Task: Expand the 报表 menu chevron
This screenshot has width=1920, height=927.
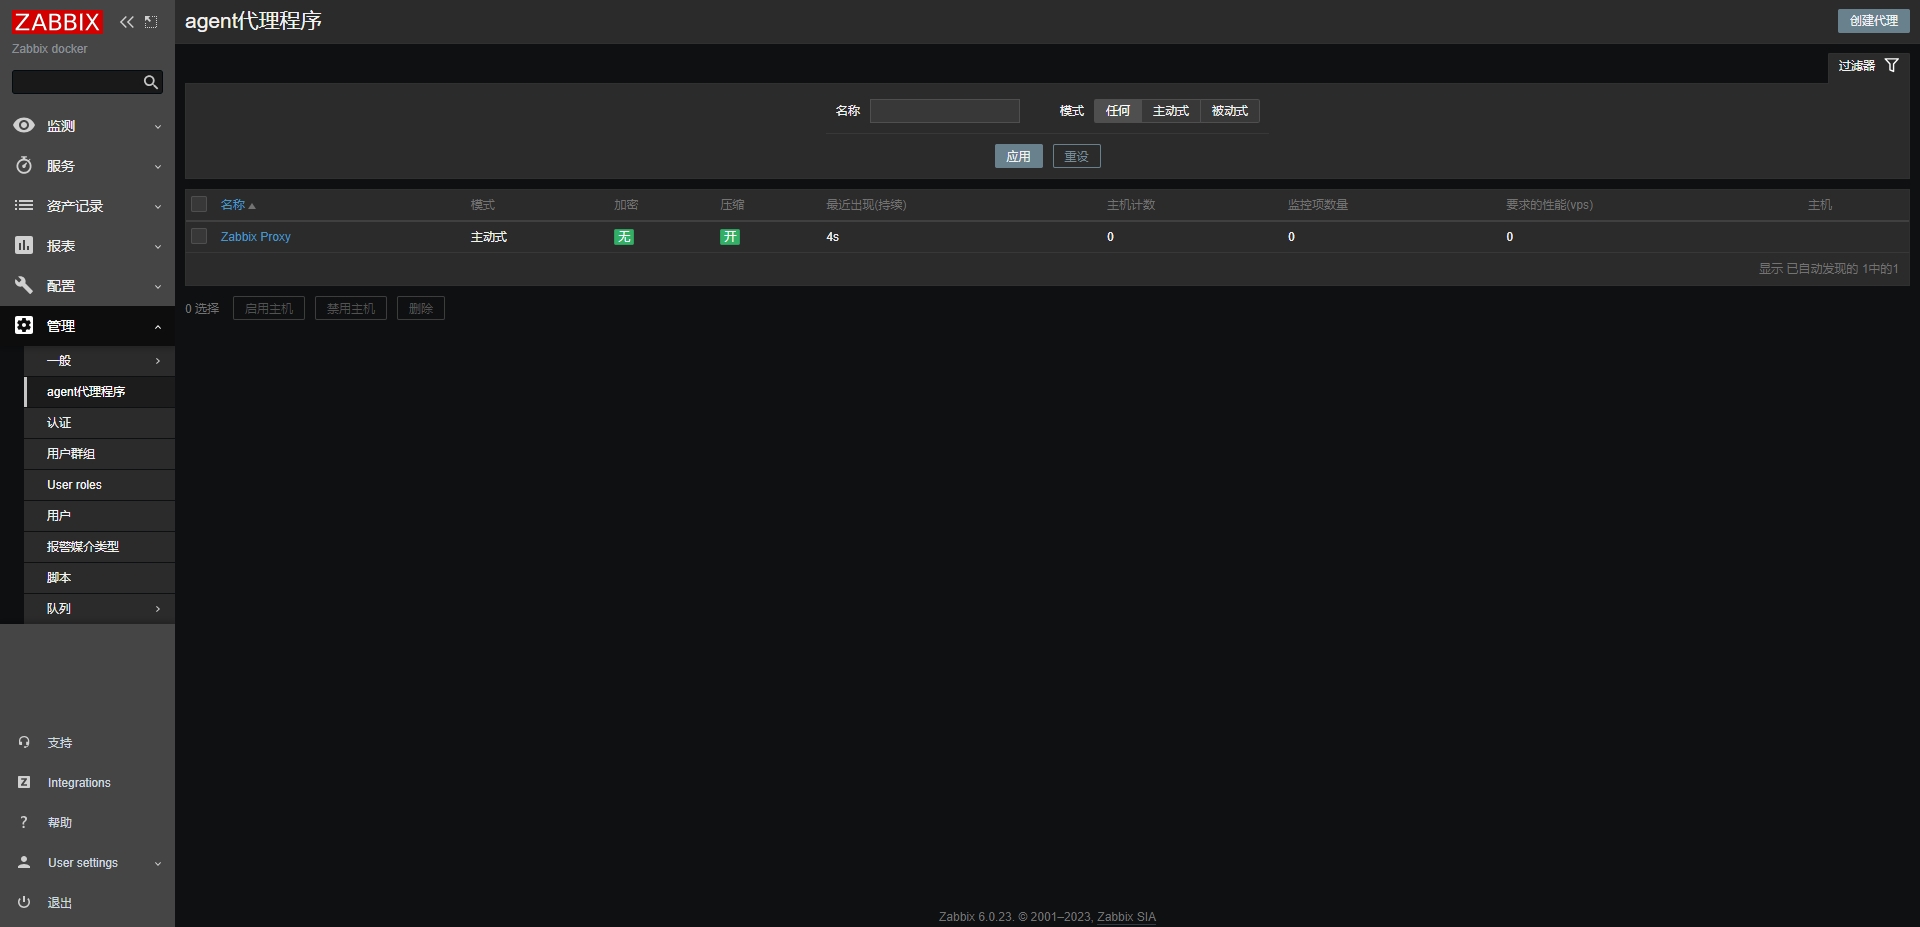Action: pyautogui.click(x=157, y=247)
